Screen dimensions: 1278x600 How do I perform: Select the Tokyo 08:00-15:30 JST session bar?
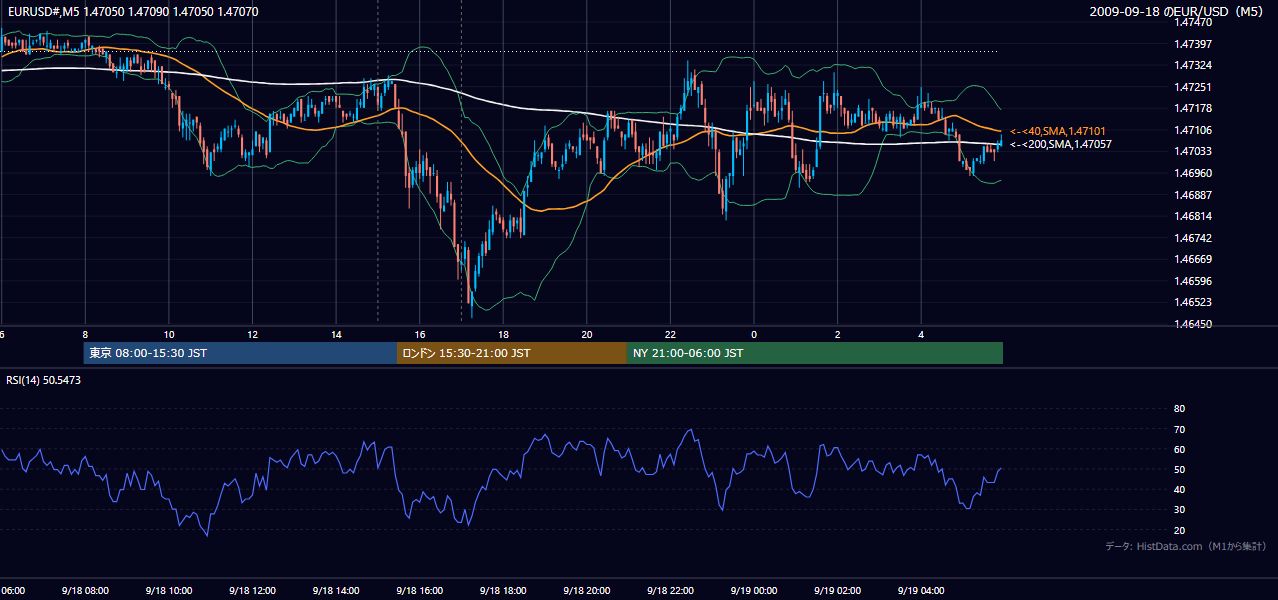(240, 353)
